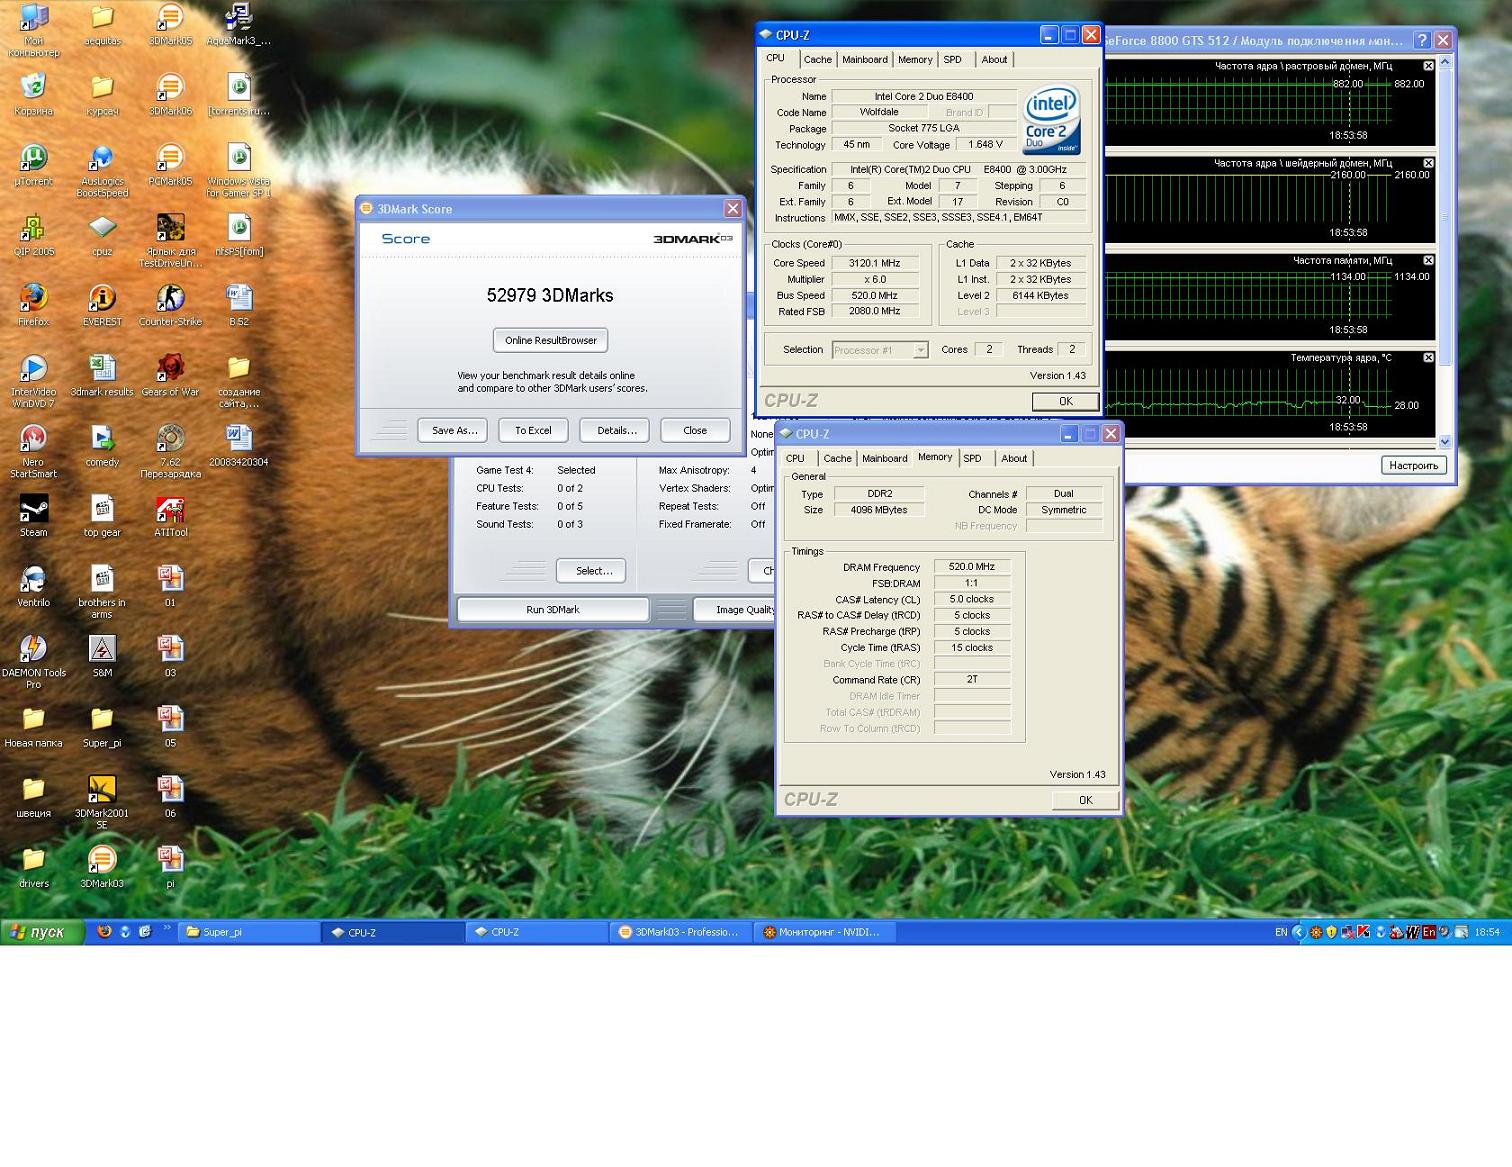
Task: Open the Details... button in 3DMark Score
Action: (x=616, y=430)
